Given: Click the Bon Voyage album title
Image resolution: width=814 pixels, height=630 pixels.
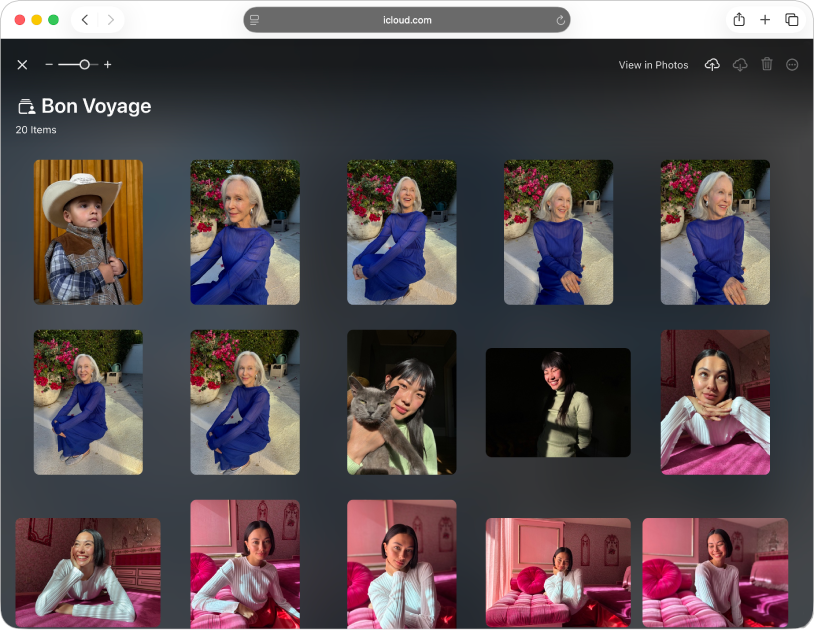Looking at the screenshot, I should [96, 106].
